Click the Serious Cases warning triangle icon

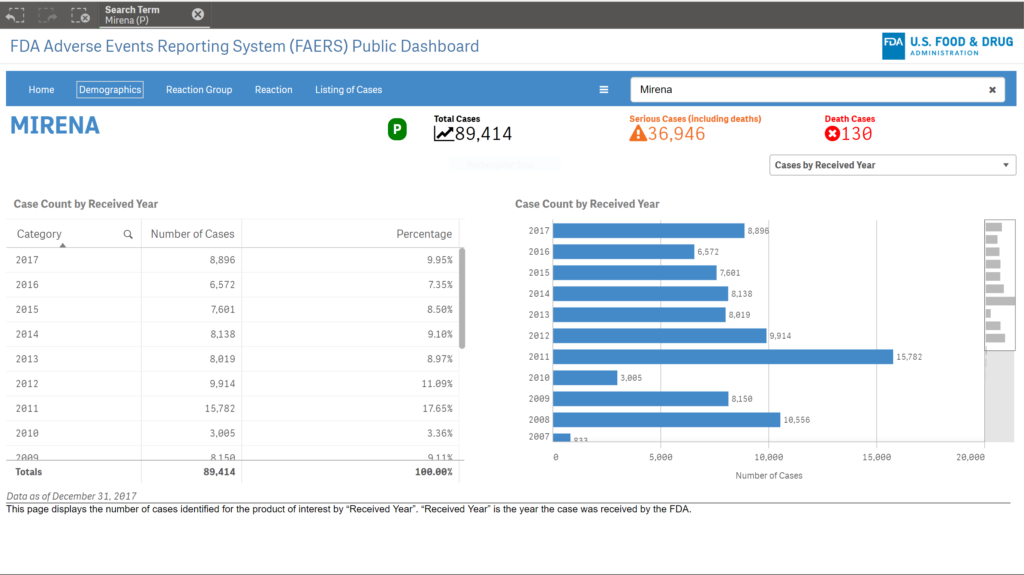pos(638,133)
